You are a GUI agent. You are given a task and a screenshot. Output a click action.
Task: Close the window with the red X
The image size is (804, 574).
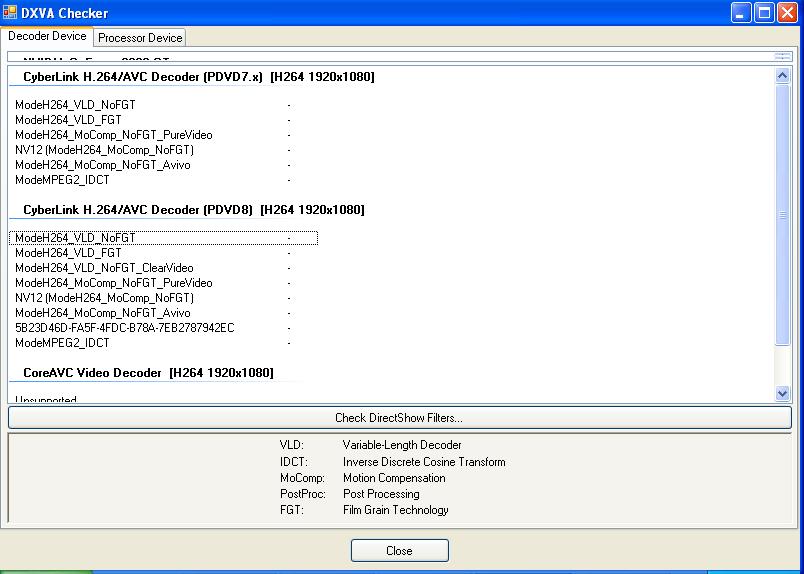click(x=787, y=13)
